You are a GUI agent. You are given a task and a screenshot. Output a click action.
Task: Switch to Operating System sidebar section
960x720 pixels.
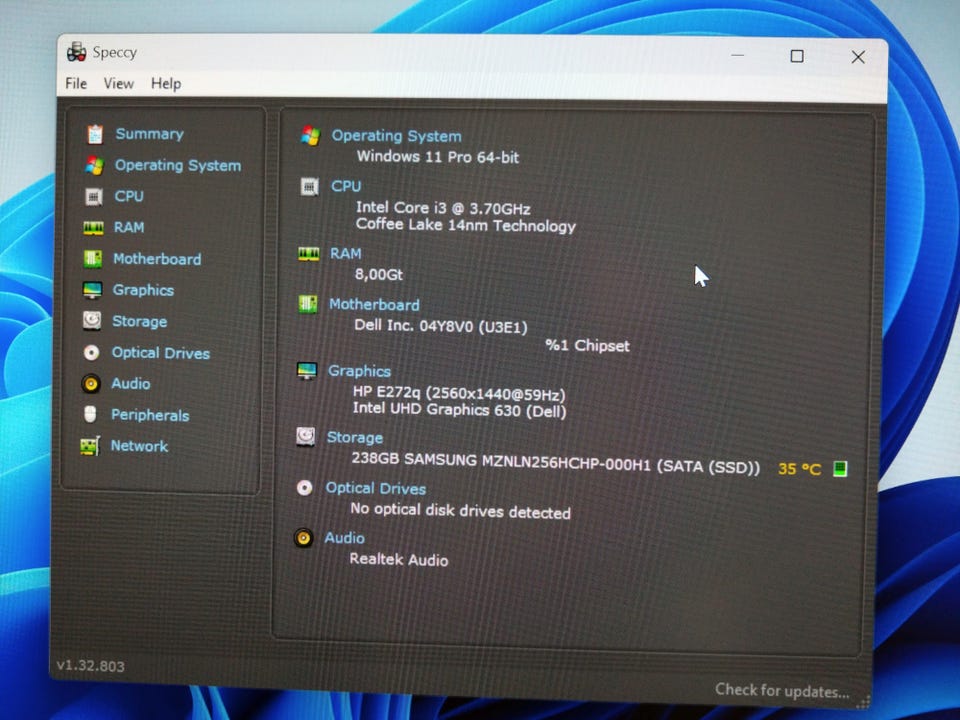(178, 165)
